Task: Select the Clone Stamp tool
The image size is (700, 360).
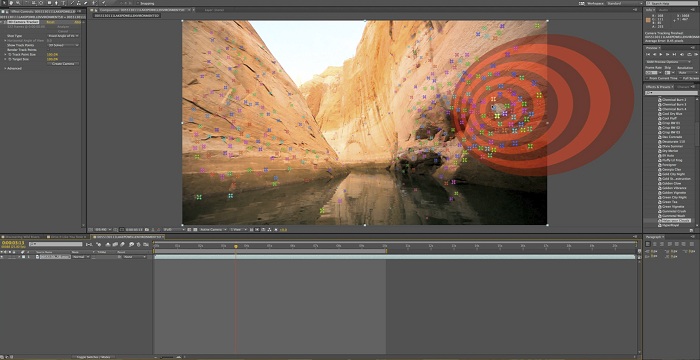Action: [79, 3]
